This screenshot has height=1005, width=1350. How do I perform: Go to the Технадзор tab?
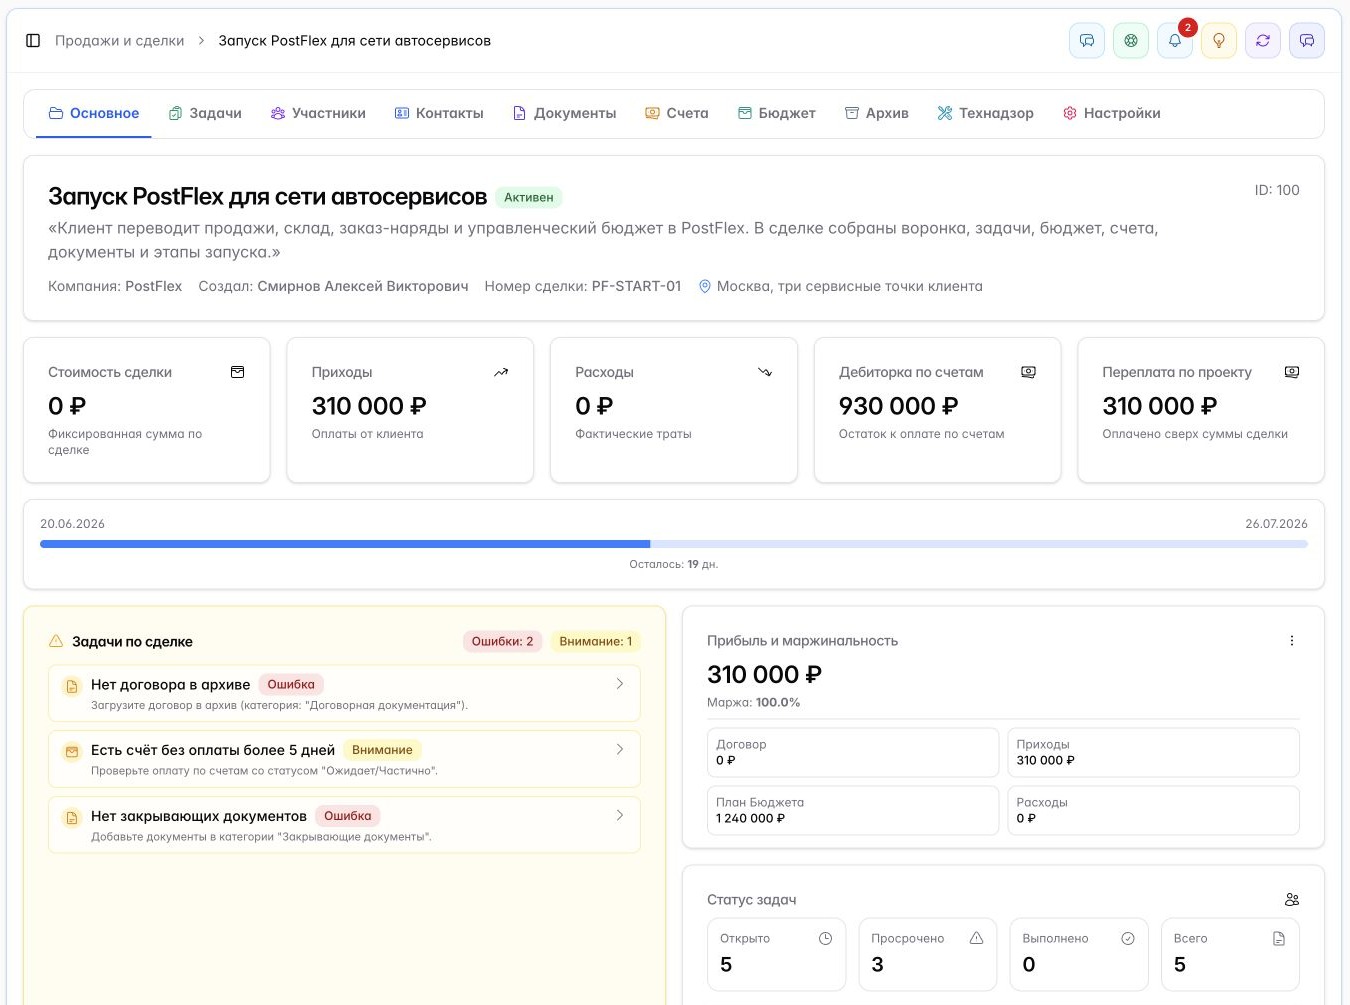pyautogui.click(x=985, y=114)
